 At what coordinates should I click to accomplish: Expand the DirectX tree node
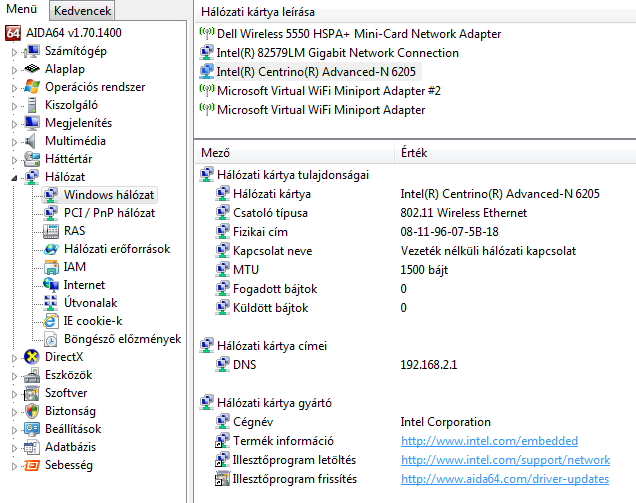(x=15, y=358)
